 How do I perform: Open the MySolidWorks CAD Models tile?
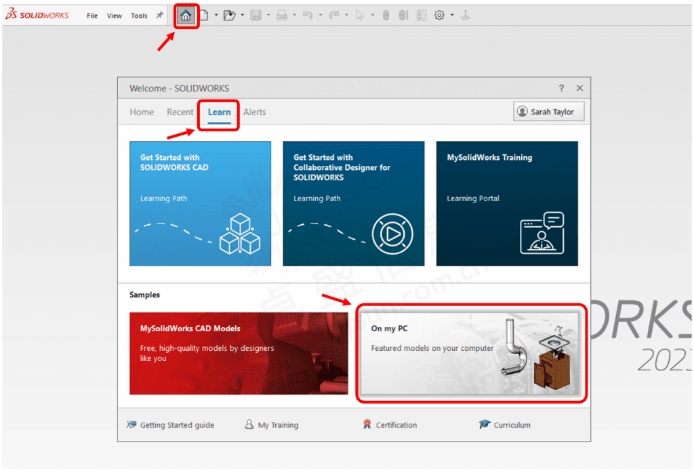[239, 353]
